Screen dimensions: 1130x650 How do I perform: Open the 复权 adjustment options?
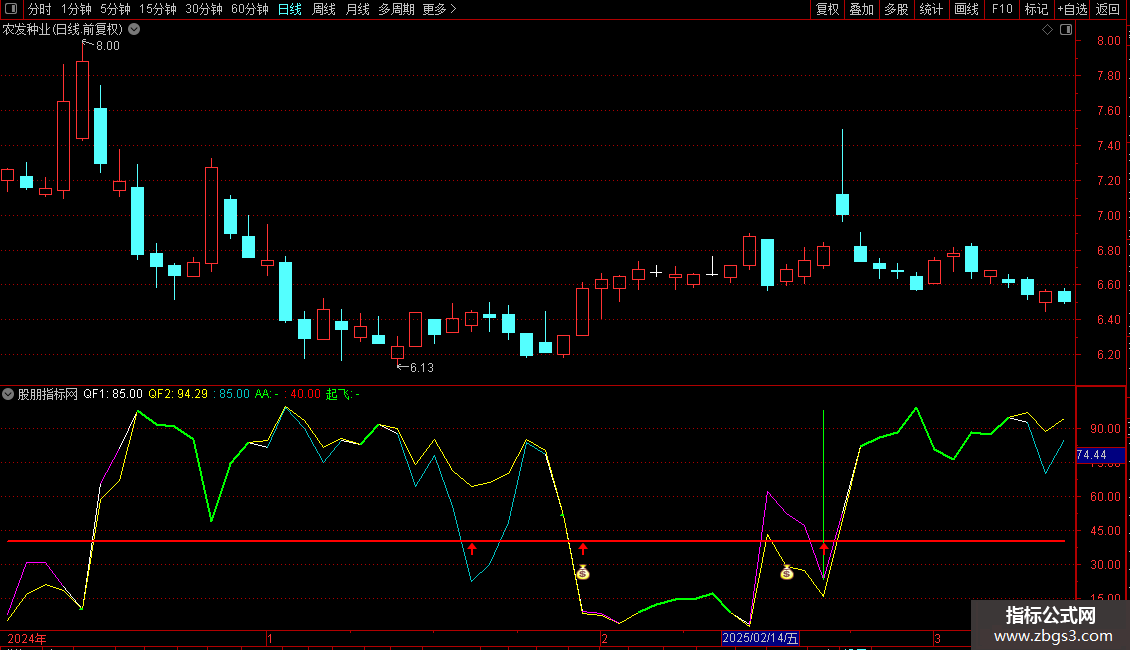coord(827,9)
